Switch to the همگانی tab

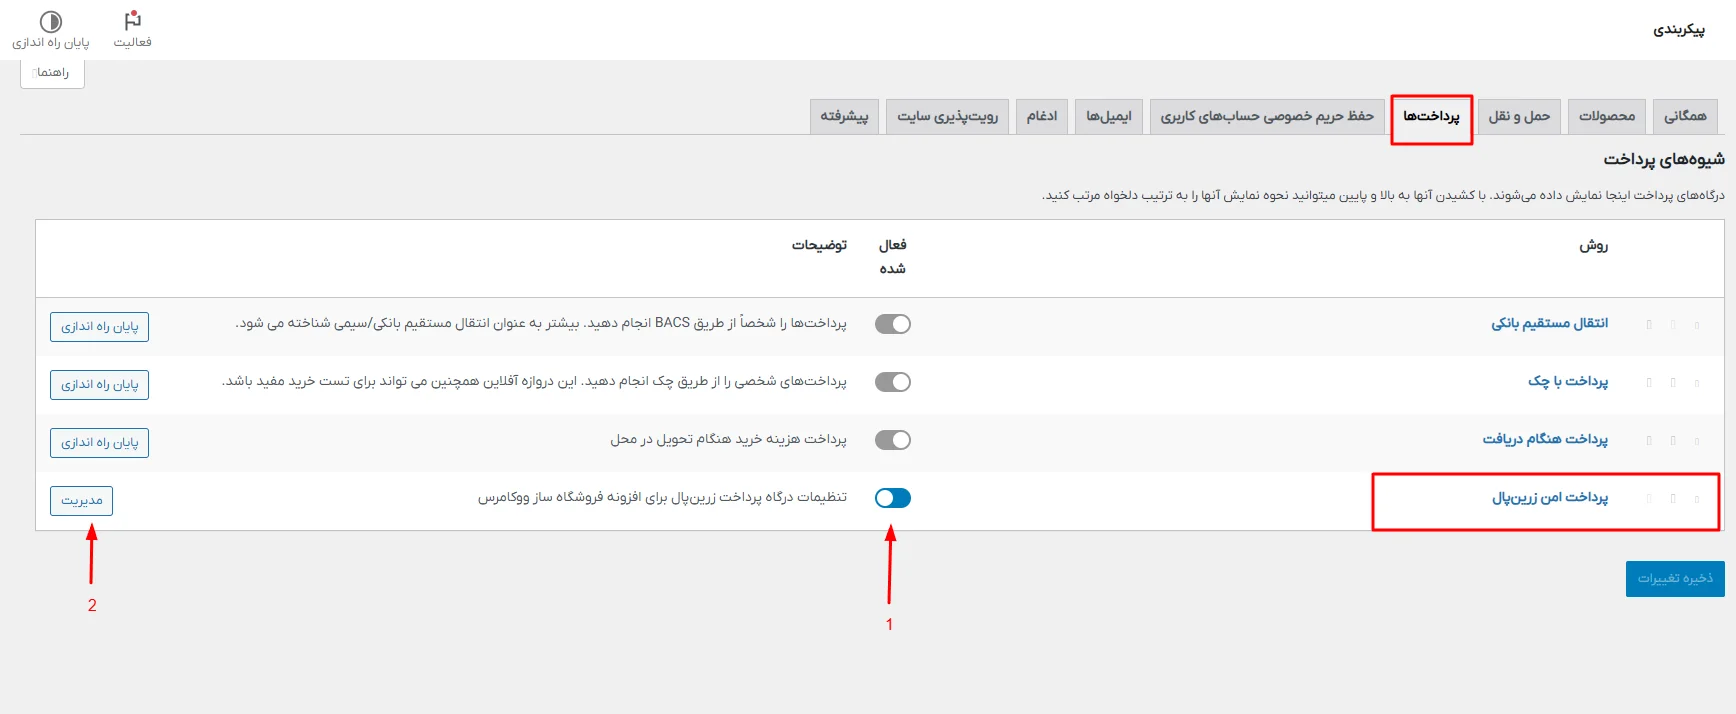point(1685,116)
